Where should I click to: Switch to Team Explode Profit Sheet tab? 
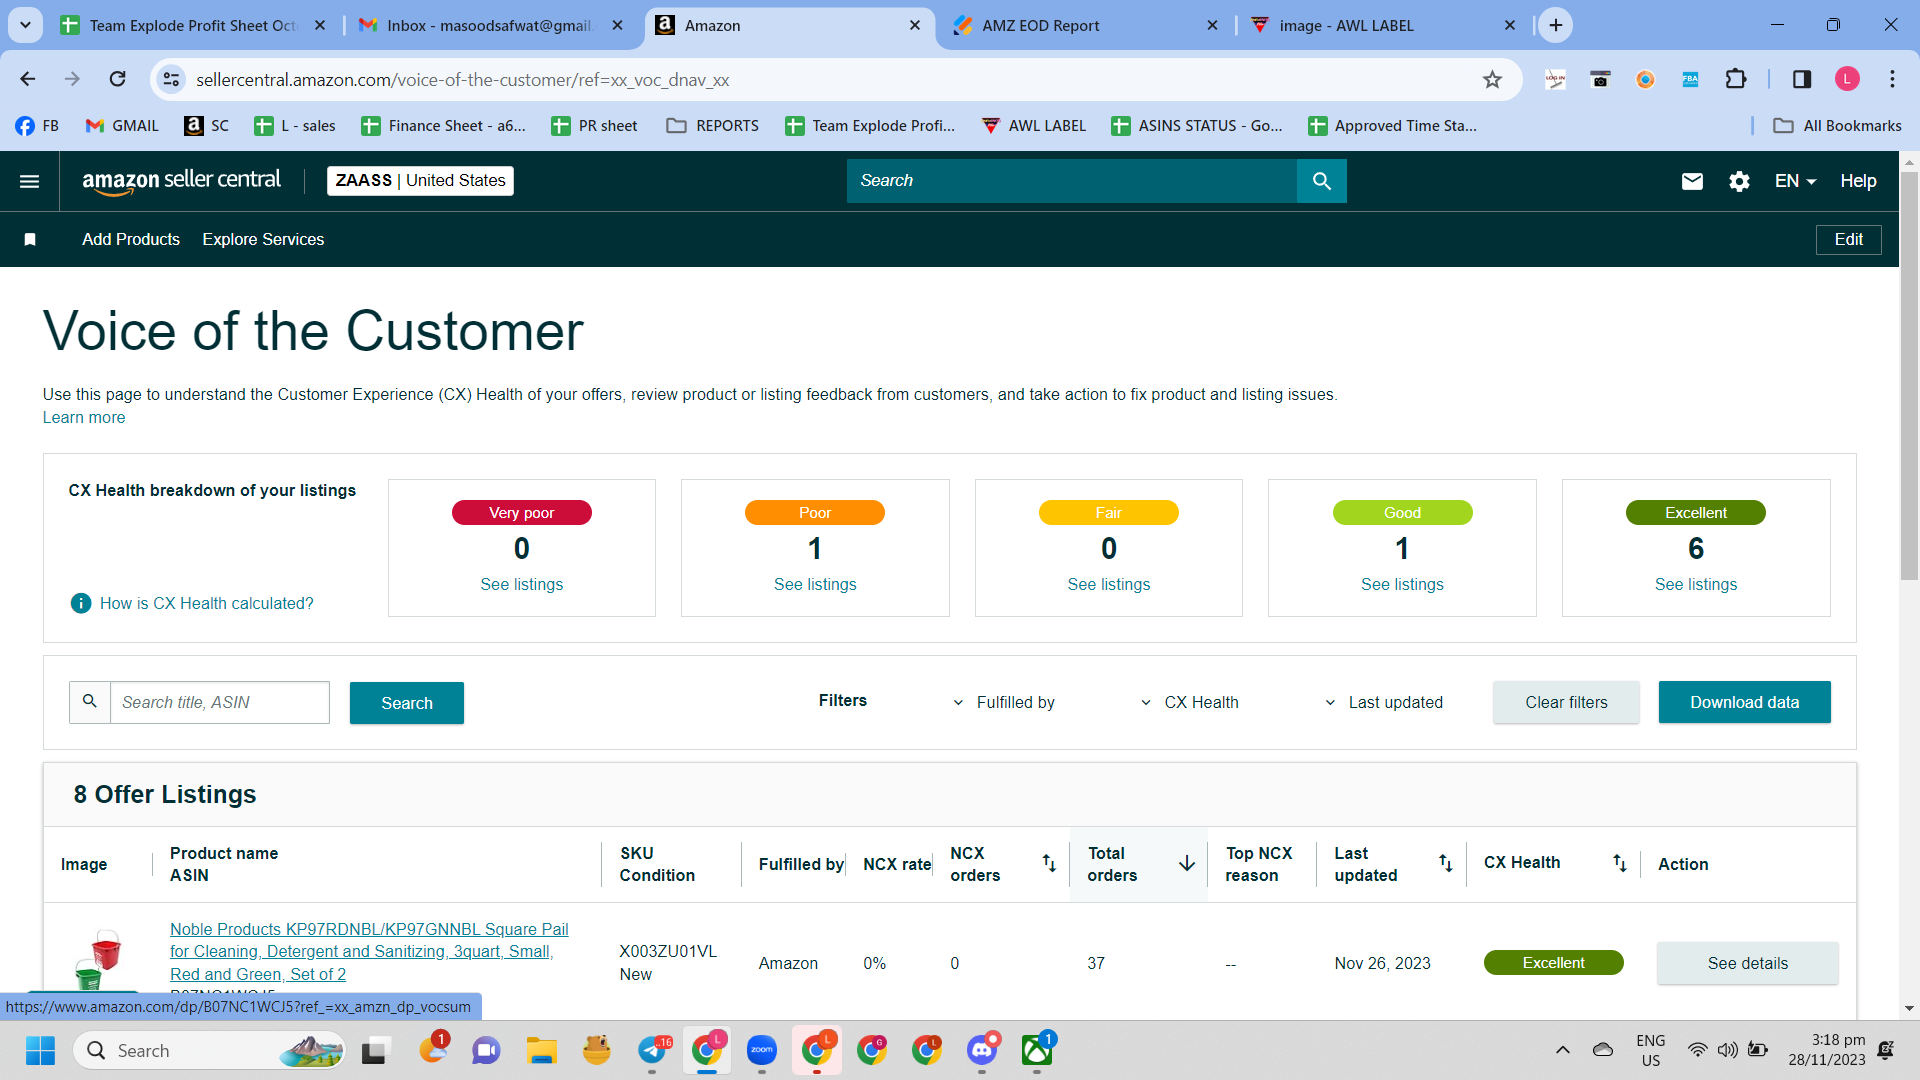tap(193, 25)
